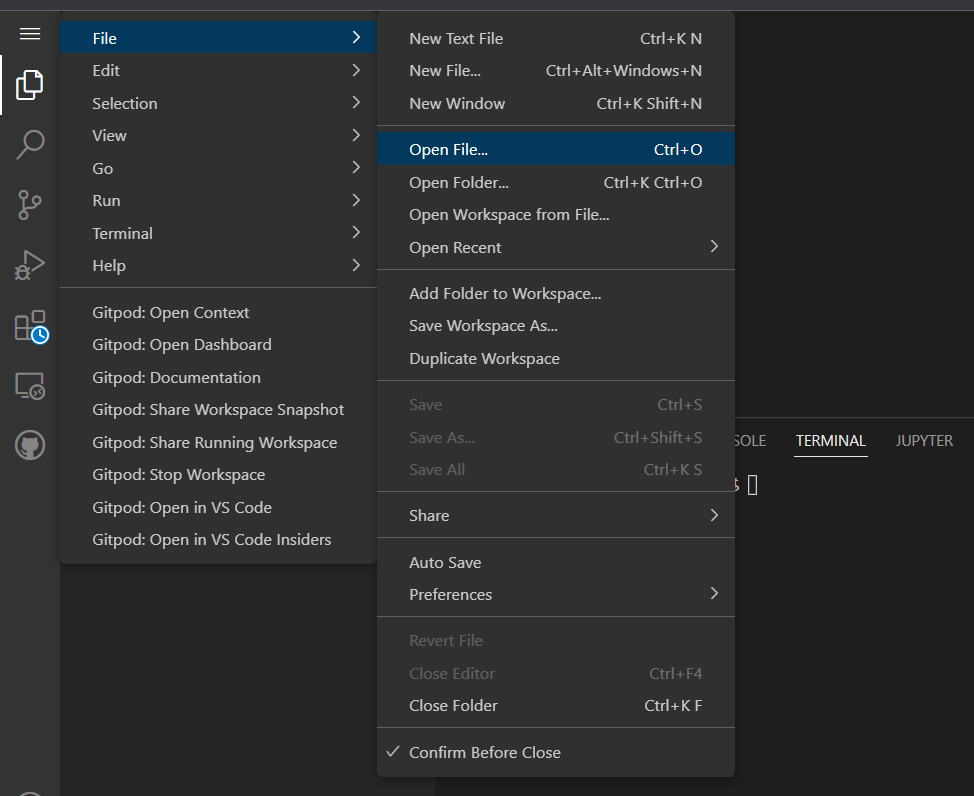The height and width of the screenshot is (796, 974).
Task: Open the Source Control icon
Action: click(30, 205)
